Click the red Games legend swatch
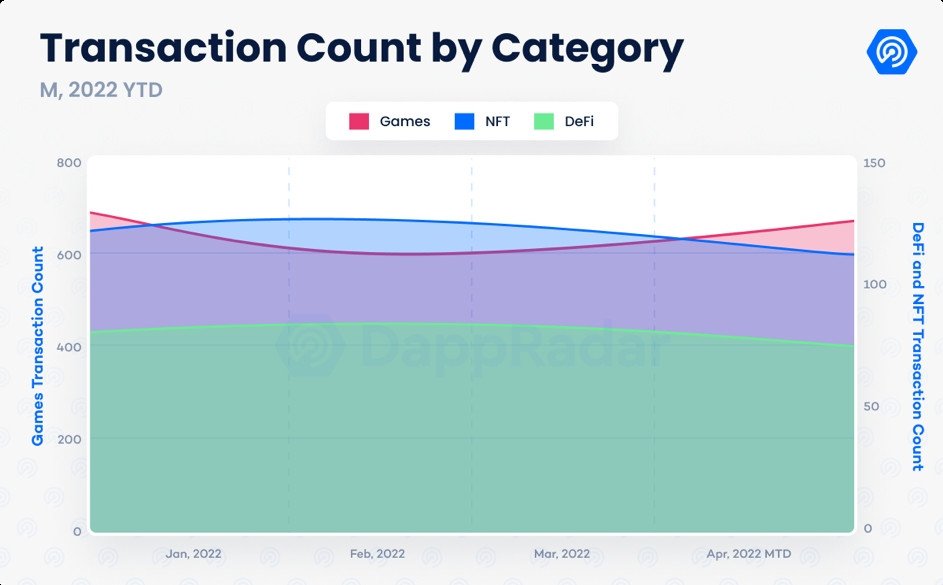The height and width of the screenshot is (585, 943). [x=359, y=121]
